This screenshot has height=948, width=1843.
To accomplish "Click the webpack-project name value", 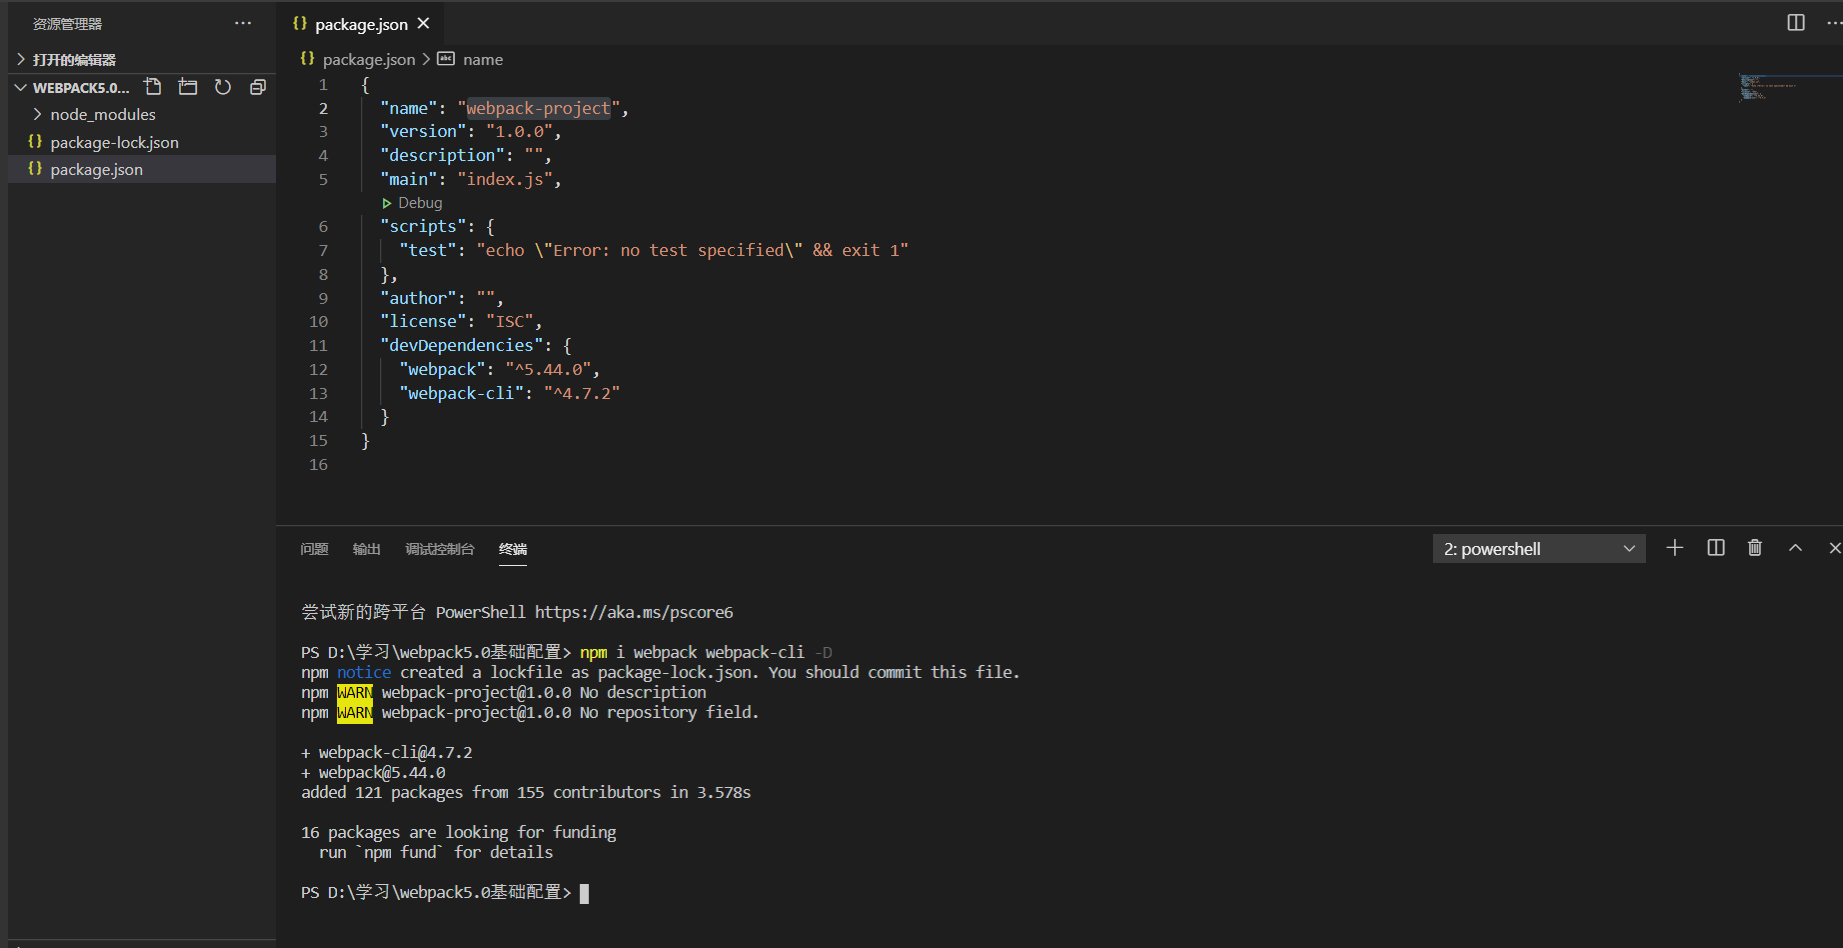I will pyautogui.click(x=538, y=108).
